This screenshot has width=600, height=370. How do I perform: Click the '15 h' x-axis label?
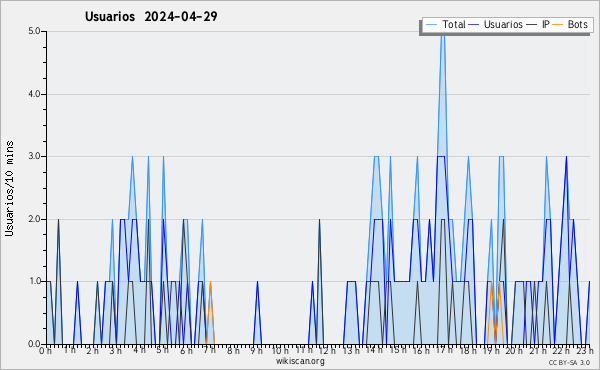click(x=398, y=350)
